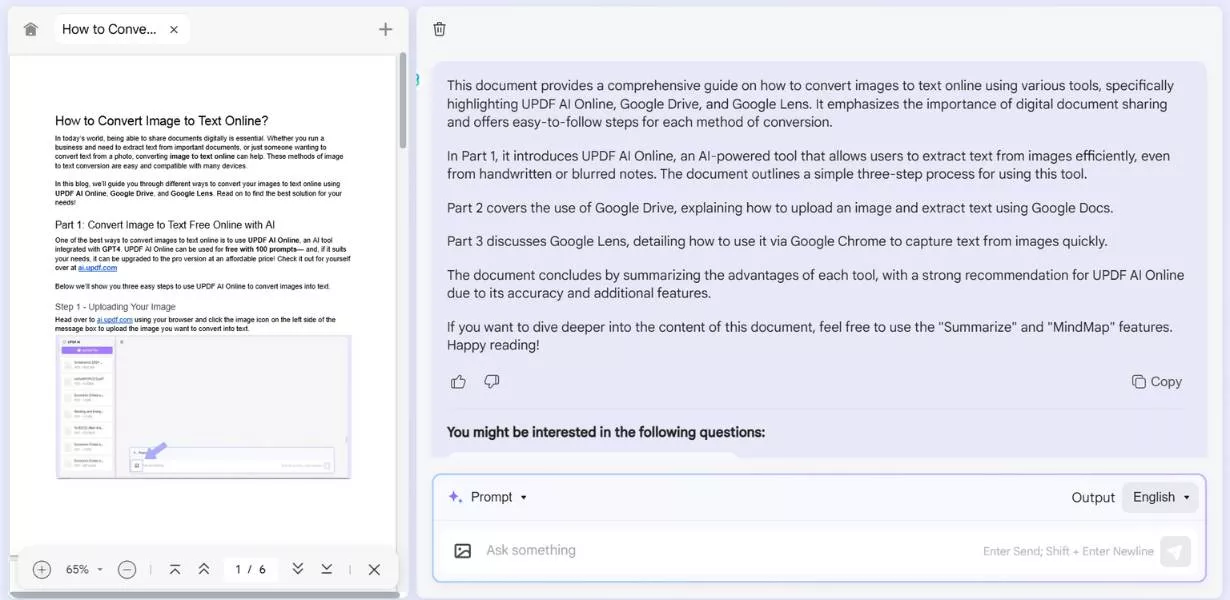Image resolution: width=1230 pixels, height=600 pixels.
Task: Copy the AI summary text
Action: 1156,381
